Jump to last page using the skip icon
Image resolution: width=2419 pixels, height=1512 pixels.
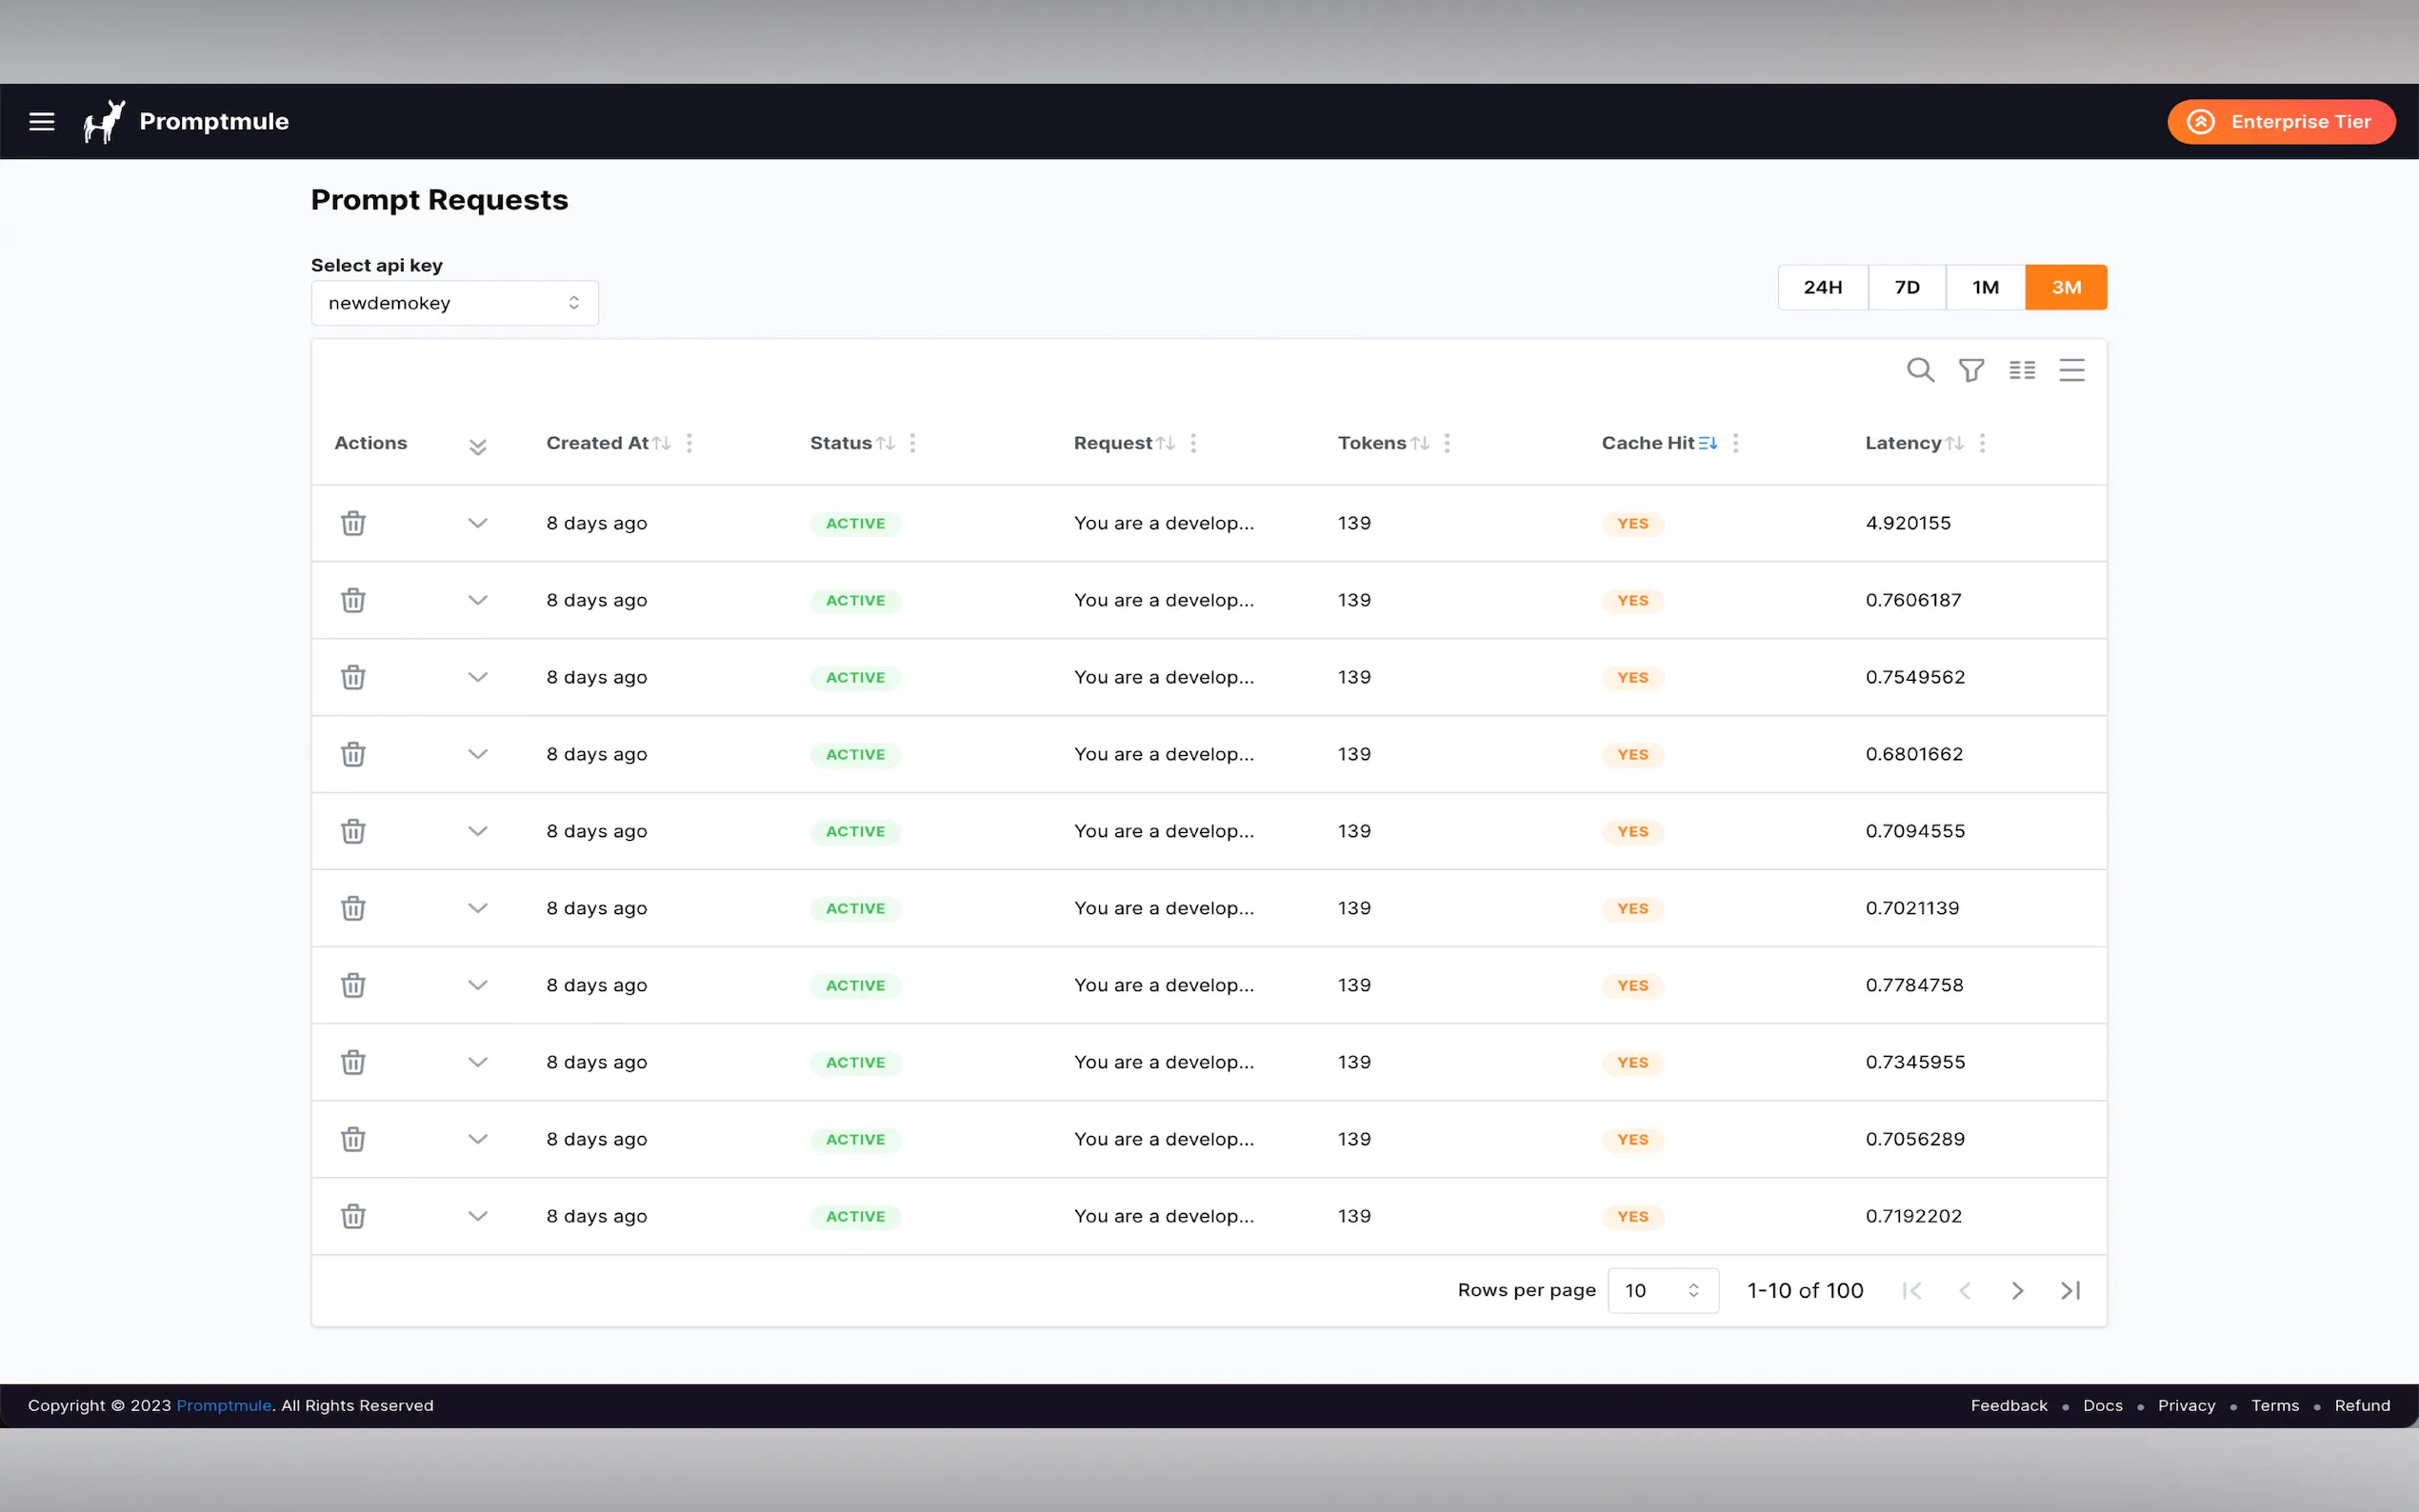click(2069, 1290)
